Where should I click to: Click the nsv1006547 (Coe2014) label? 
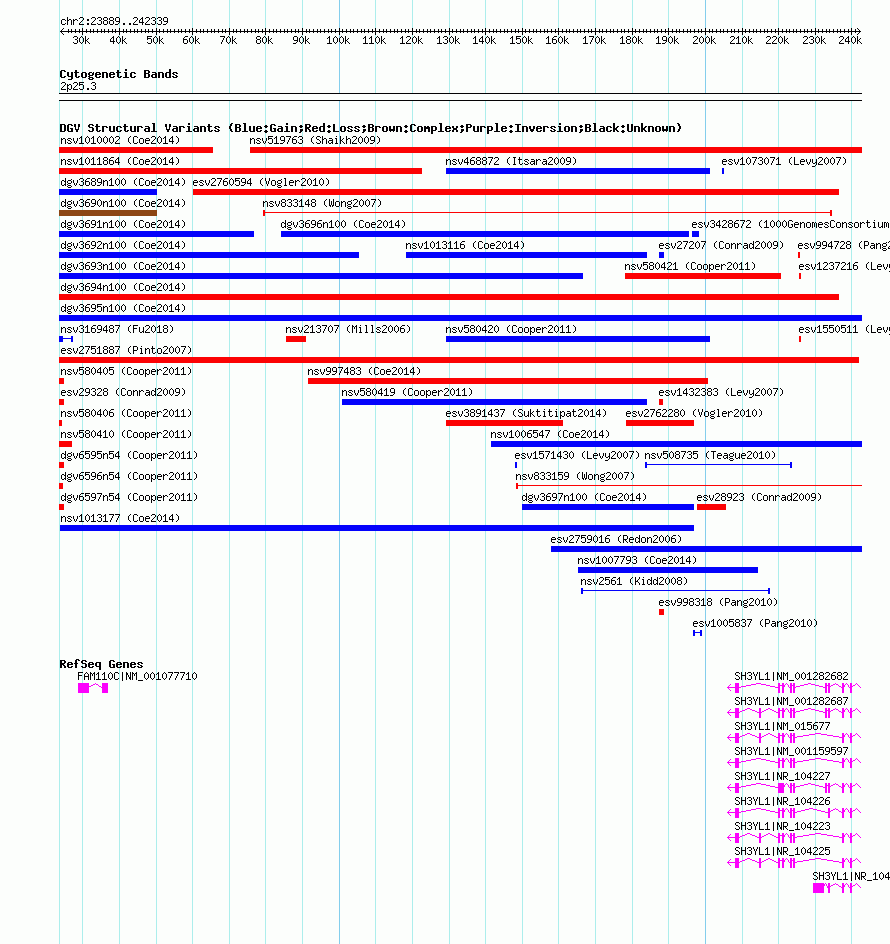[x=550, y=435]
